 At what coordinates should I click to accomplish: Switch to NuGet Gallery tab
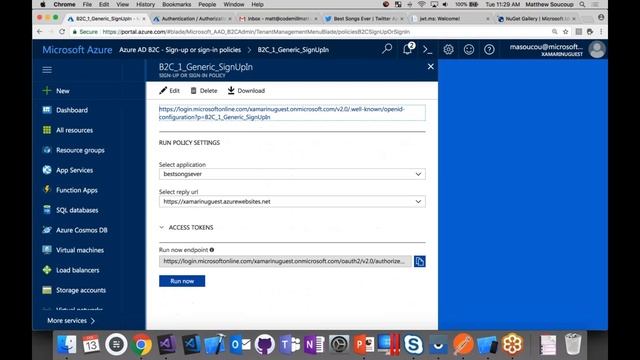pos(536,19)
